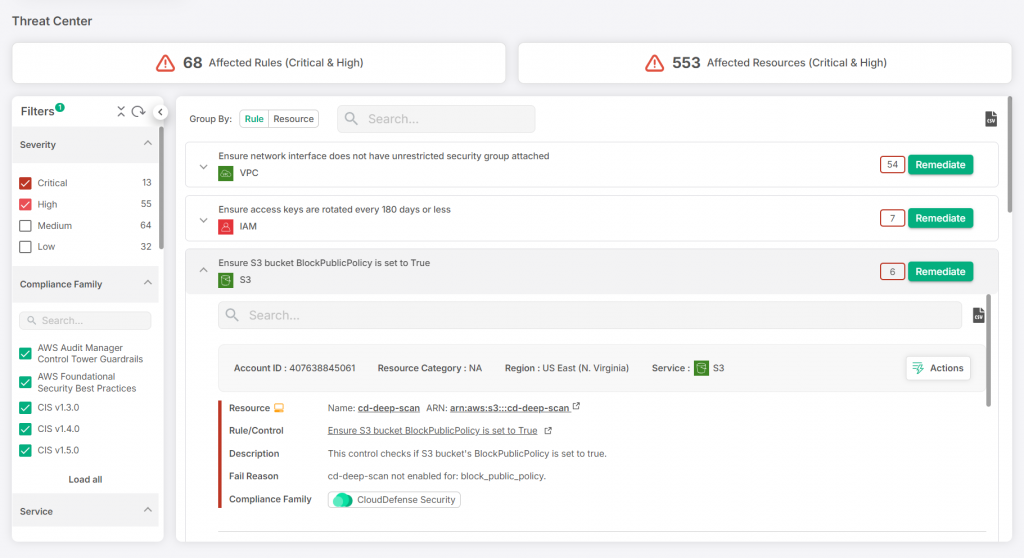Open the Actions button for S3 resource
Screen dimensions: 1024x558
[937, 368]
